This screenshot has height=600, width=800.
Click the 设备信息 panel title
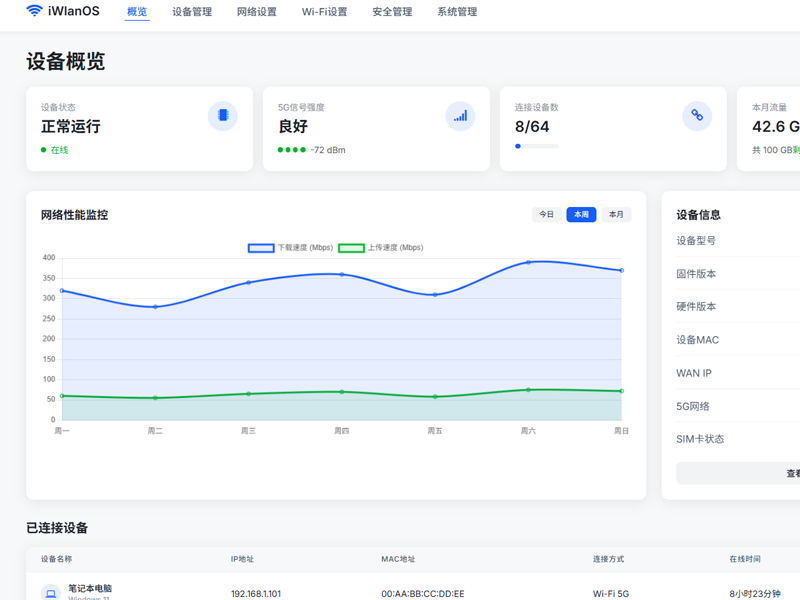tap(698, 215)
